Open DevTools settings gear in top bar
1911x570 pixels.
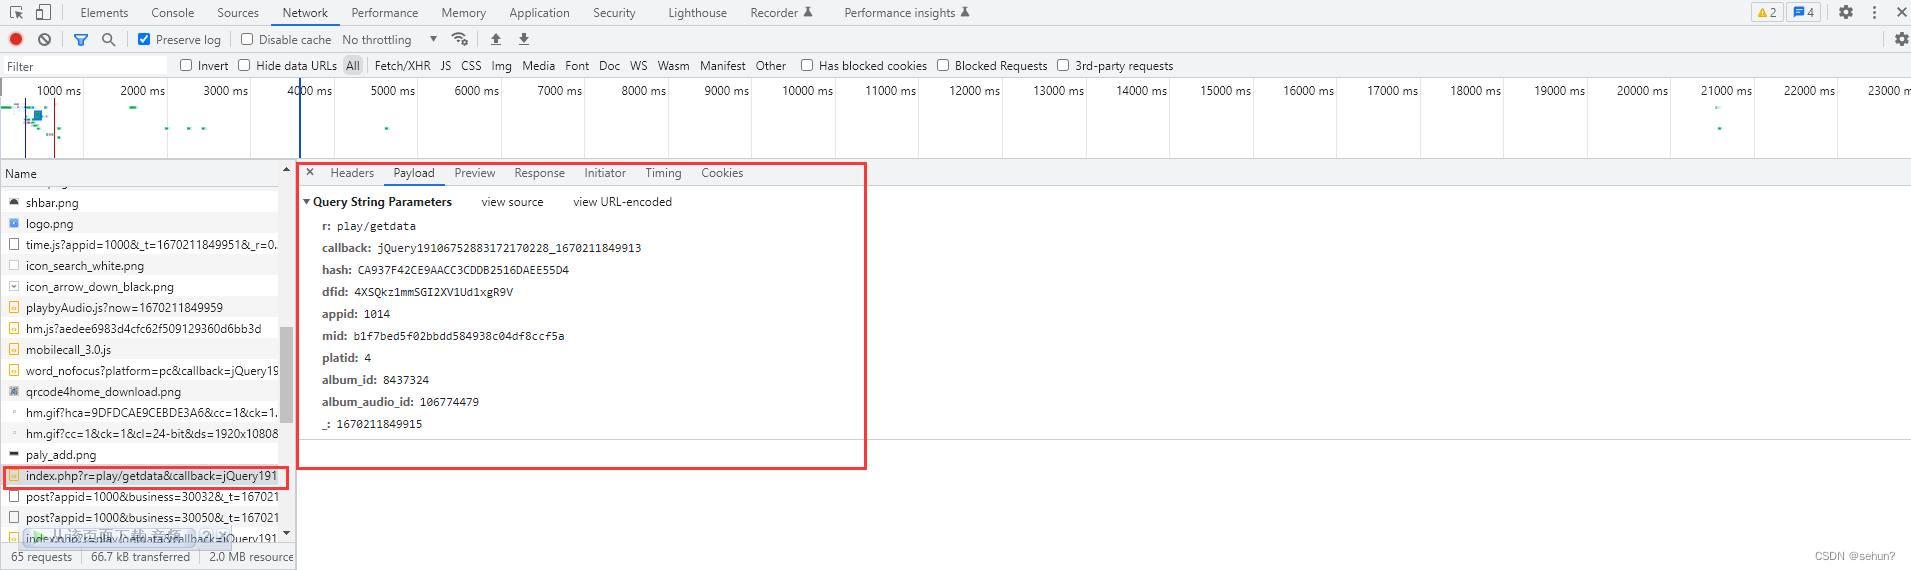pos(1846,12)
